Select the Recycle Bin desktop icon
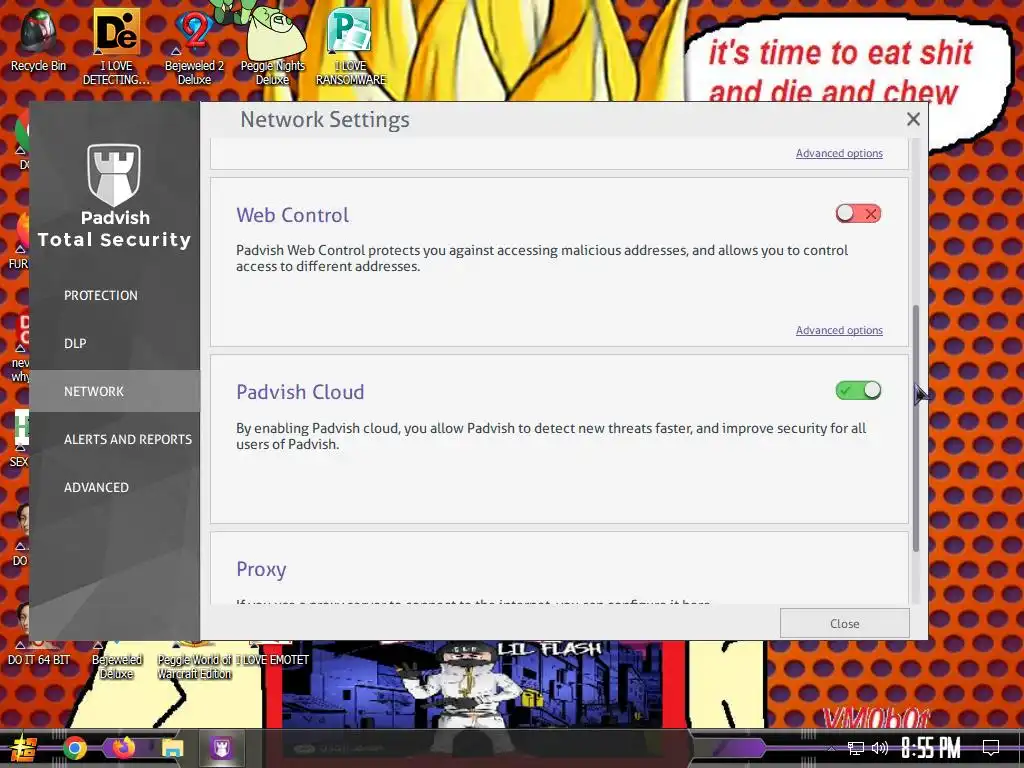 pyautogui.click(x=39, y=39)
